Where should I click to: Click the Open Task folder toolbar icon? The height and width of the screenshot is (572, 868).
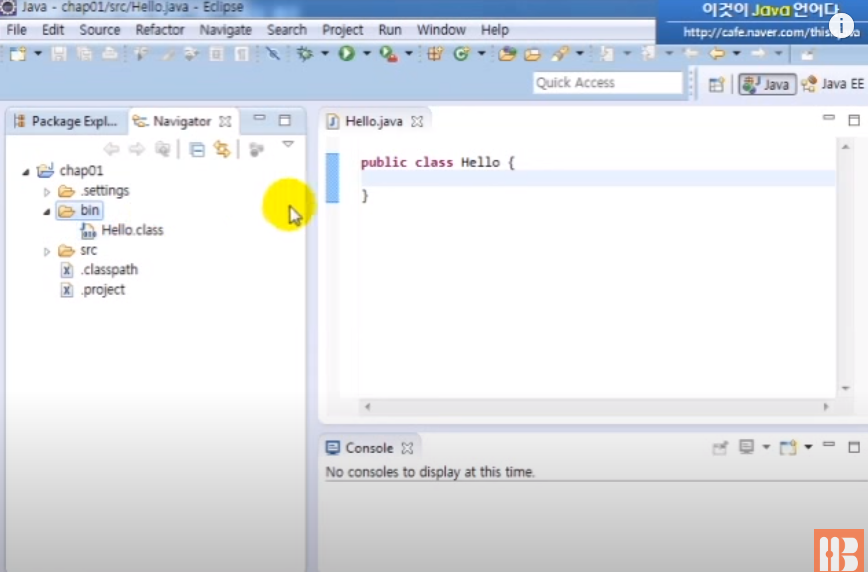tap(533, 54)
